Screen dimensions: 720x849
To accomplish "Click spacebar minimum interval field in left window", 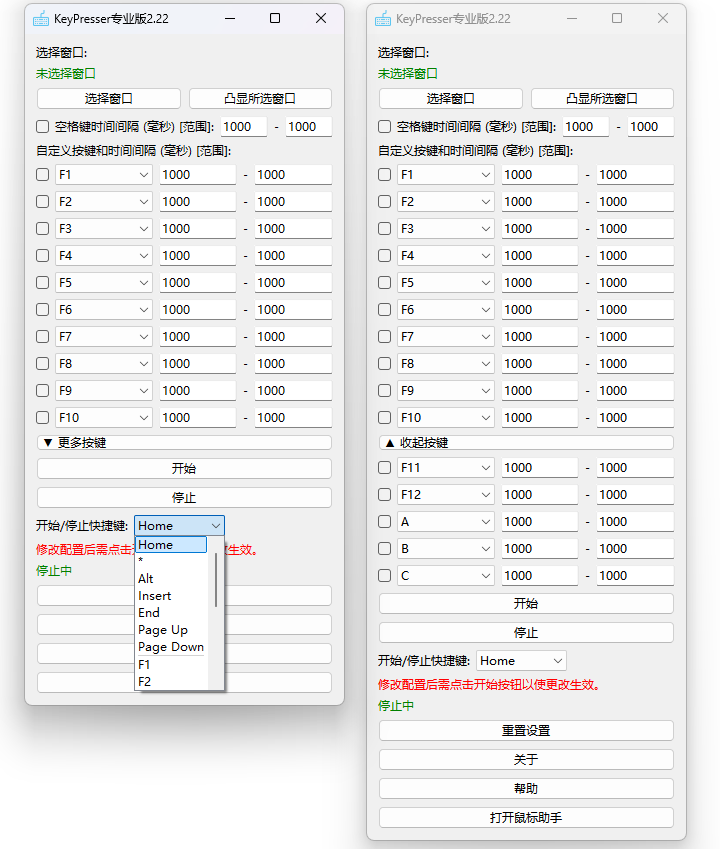I will (x=244, y=127).
